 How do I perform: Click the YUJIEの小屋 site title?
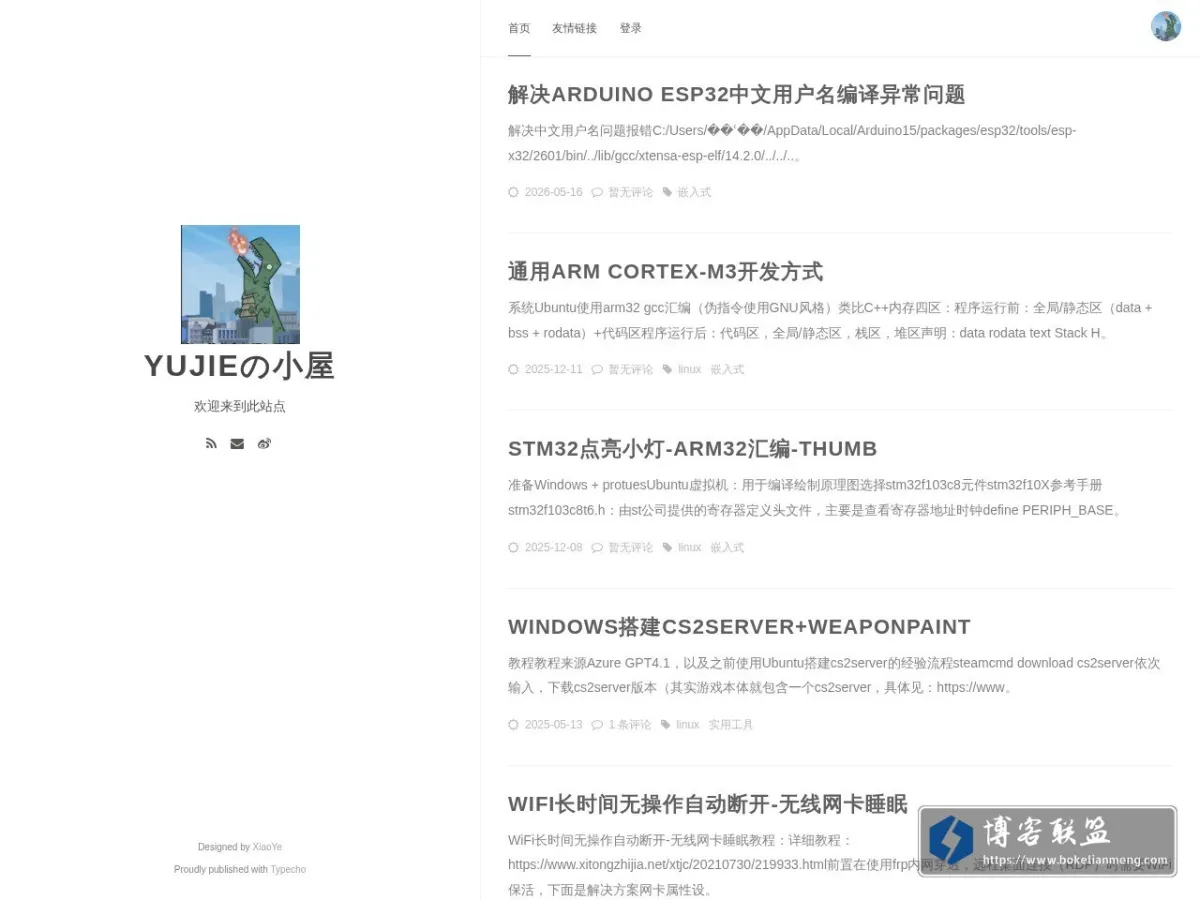point(240,366)
